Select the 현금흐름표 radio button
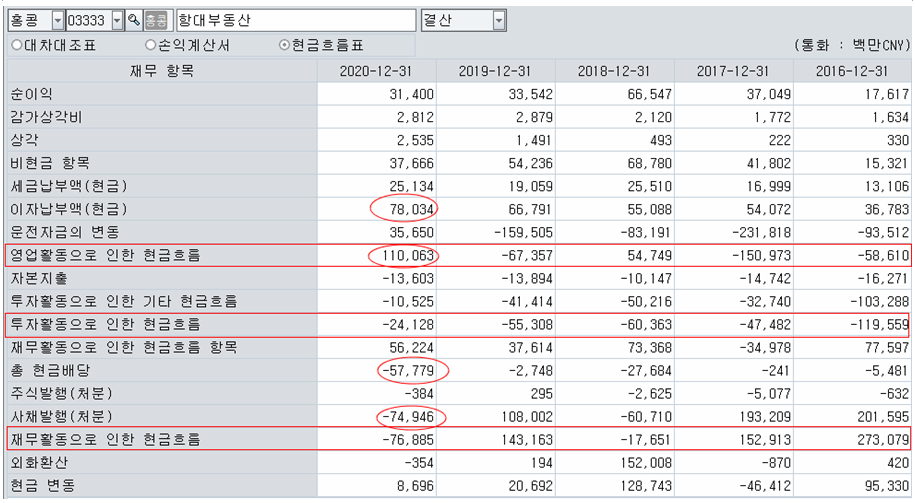 click(x=284, y=45)
